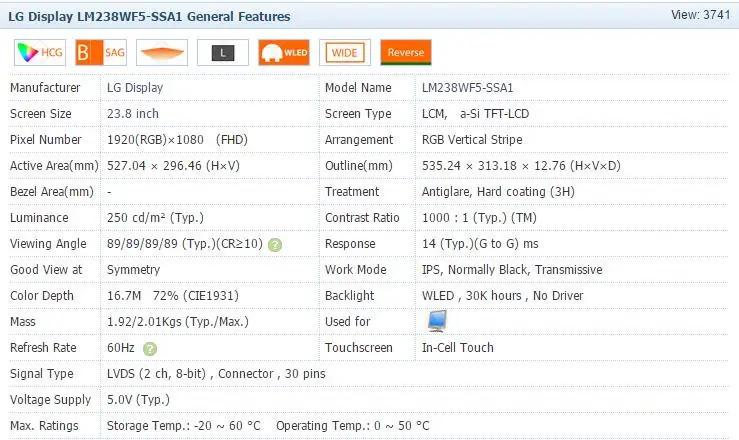Click the WLED backlight icon
The height and width of the screenshot is (440, 739).
coord(284,52)
